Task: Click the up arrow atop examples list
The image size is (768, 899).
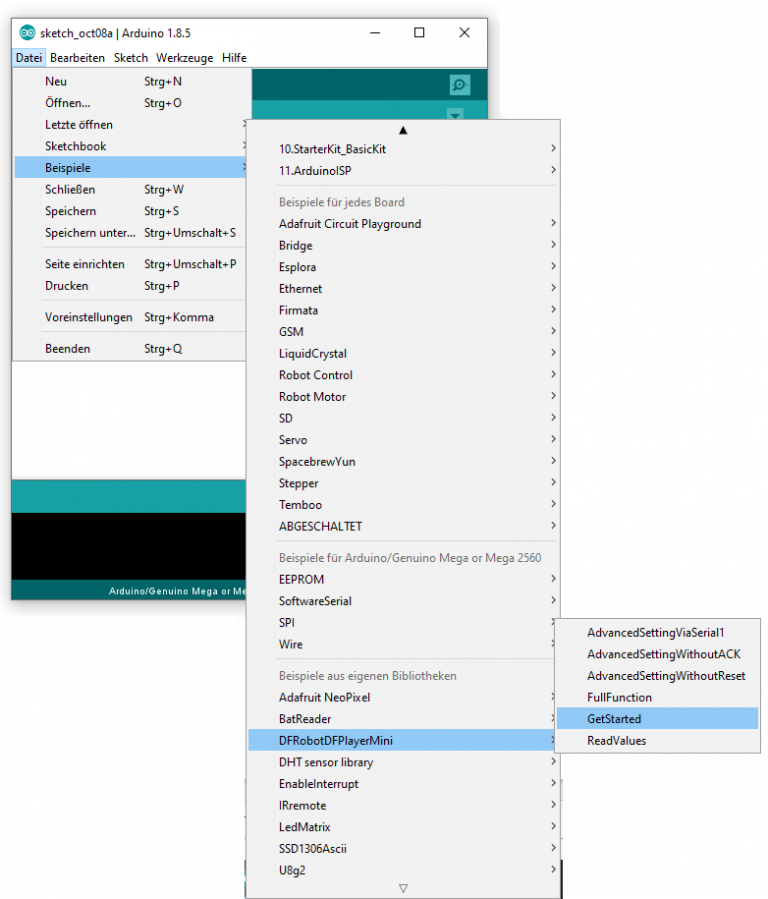Action: [403, 130]
